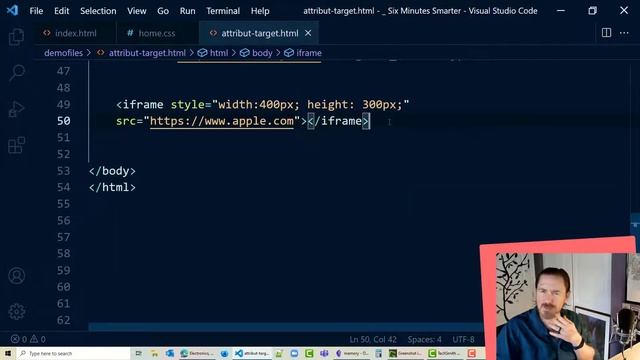Screen dimensions: 640x360
Task: Click line number 50 in the gutter
Action: (x=63, y=121)
